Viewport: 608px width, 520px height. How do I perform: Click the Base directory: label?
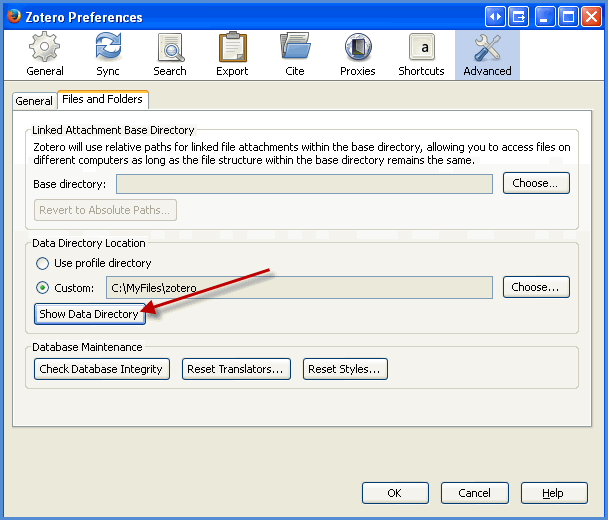(x=69, y=184)
